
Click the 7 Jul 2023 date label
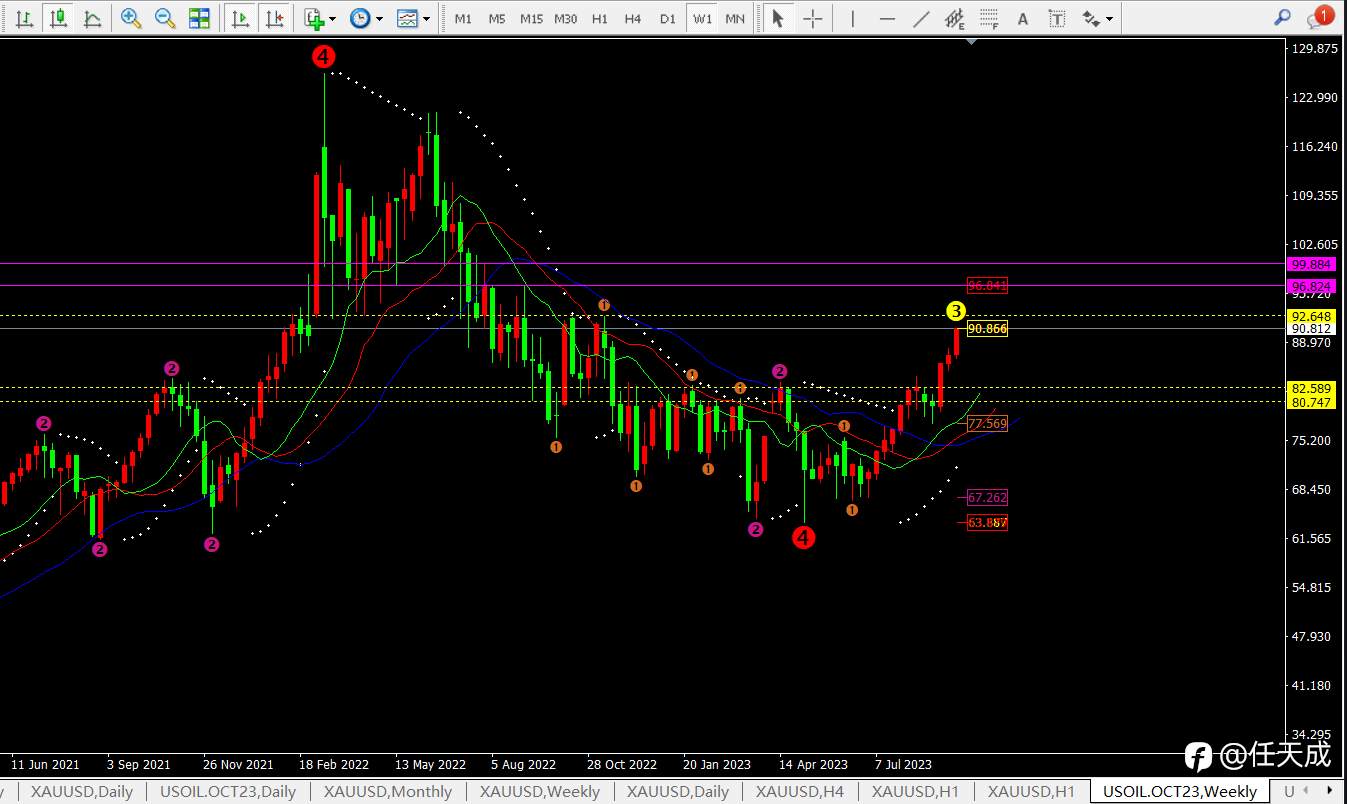[903, 764]
